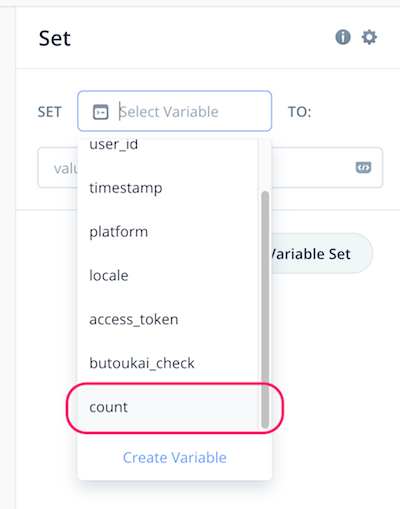This screenshot has height=509, width=400.
Task: Click the scrollbar track above the thumb
Action: (x=265, y=165)
